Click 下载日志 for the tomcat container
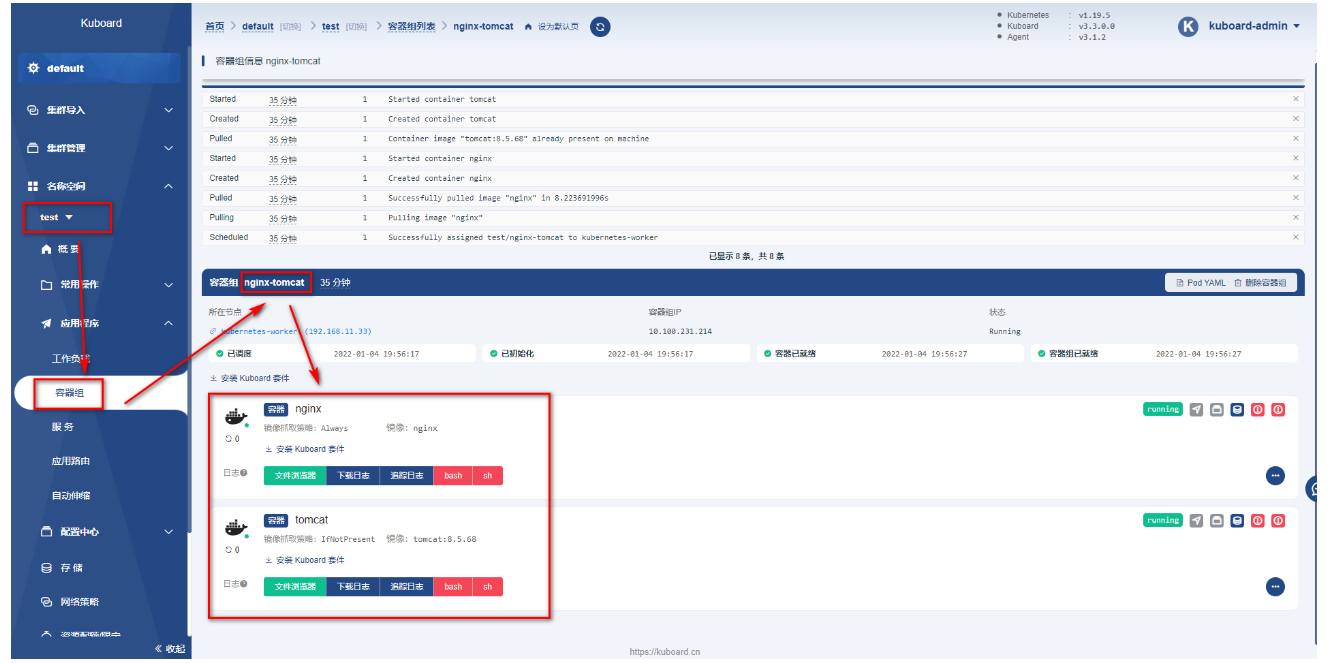Screen dimensions: 1329x663 [353, 586]
